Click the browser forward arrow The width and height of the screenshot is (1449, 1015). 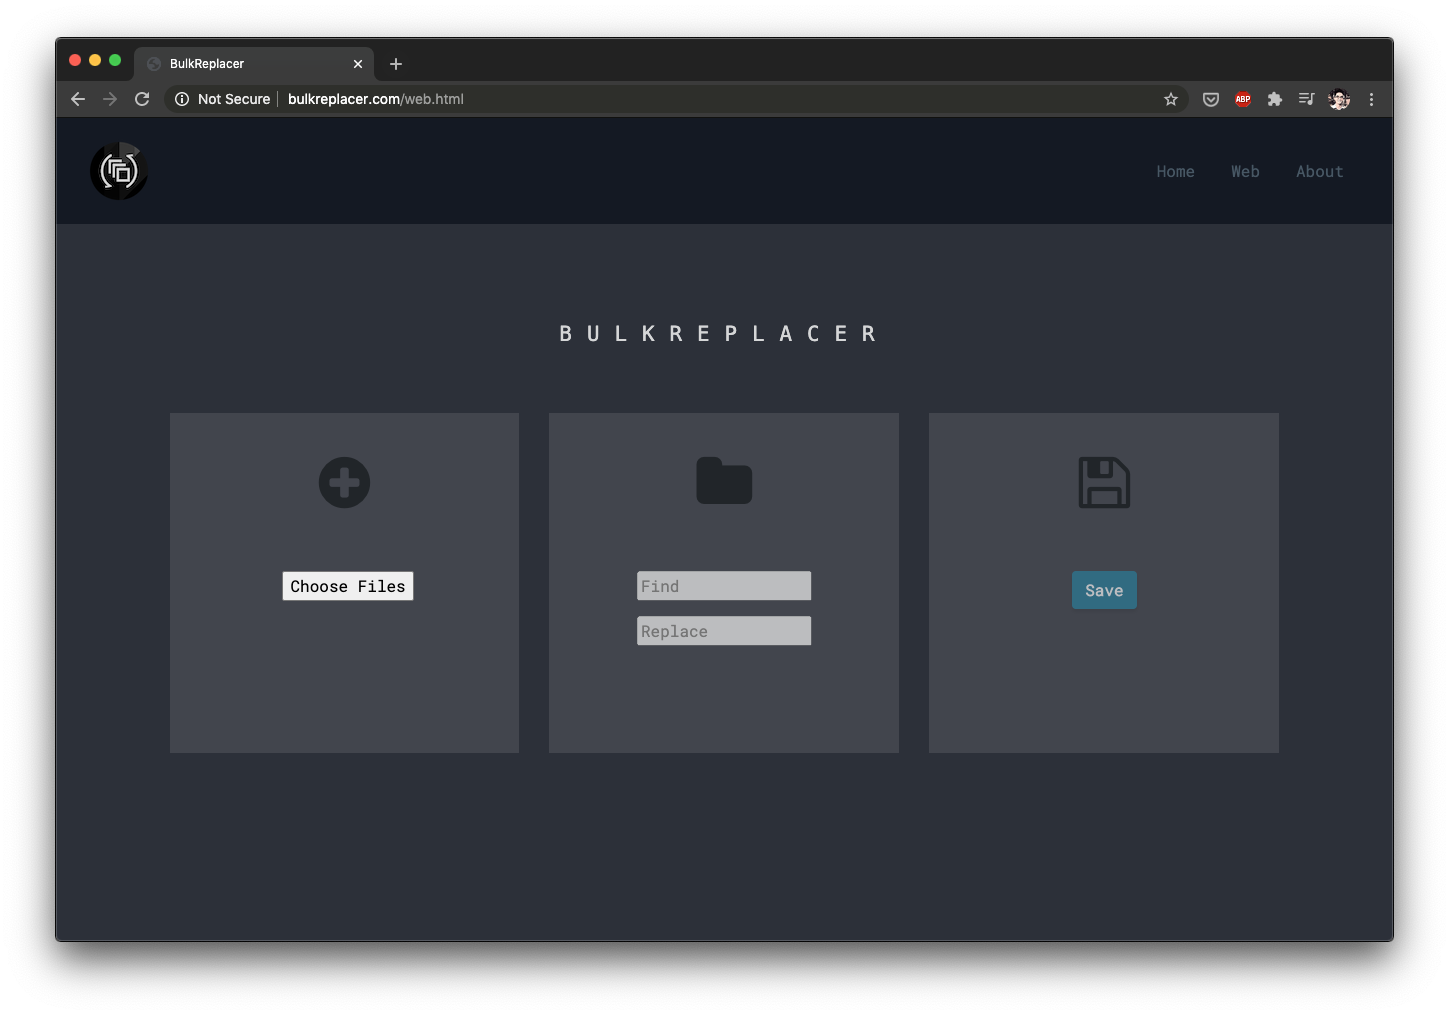110,99
